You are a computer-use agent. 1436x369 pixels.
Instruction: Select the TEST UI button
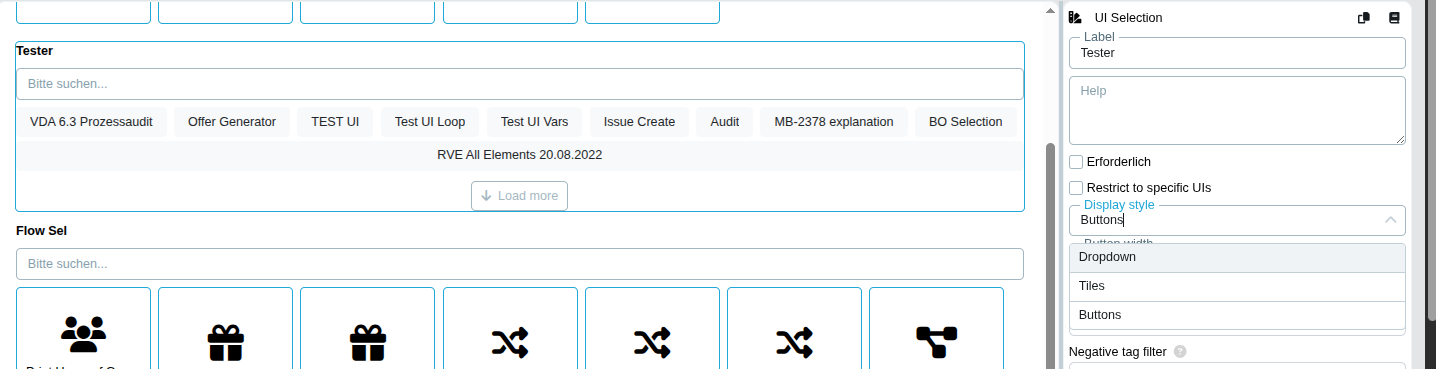335,122
